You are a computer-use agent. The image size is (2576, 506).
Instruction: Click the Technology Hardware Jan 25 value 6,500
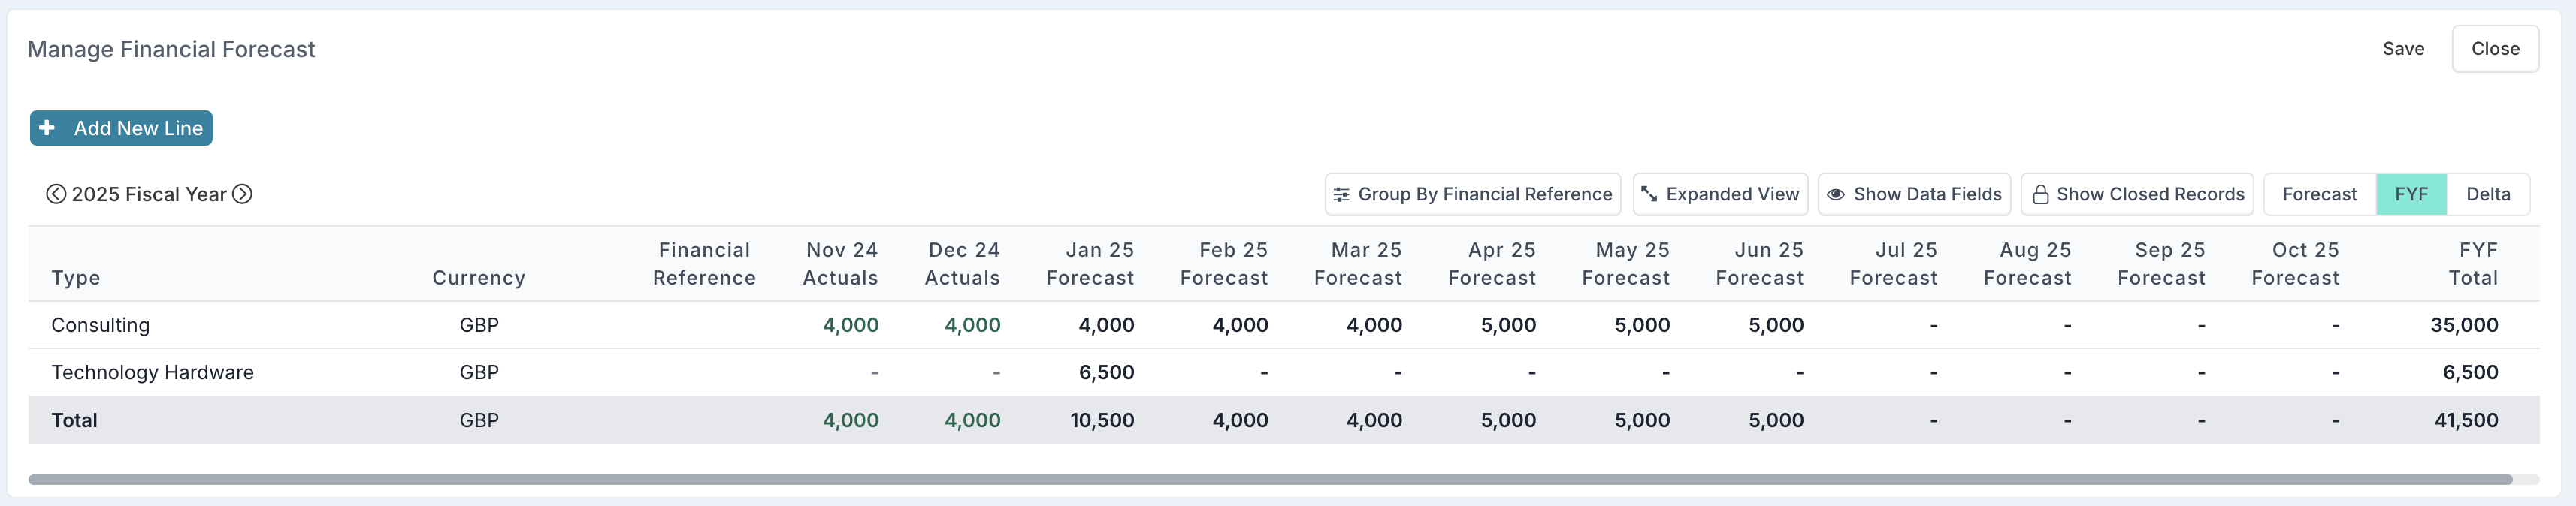1106,372
